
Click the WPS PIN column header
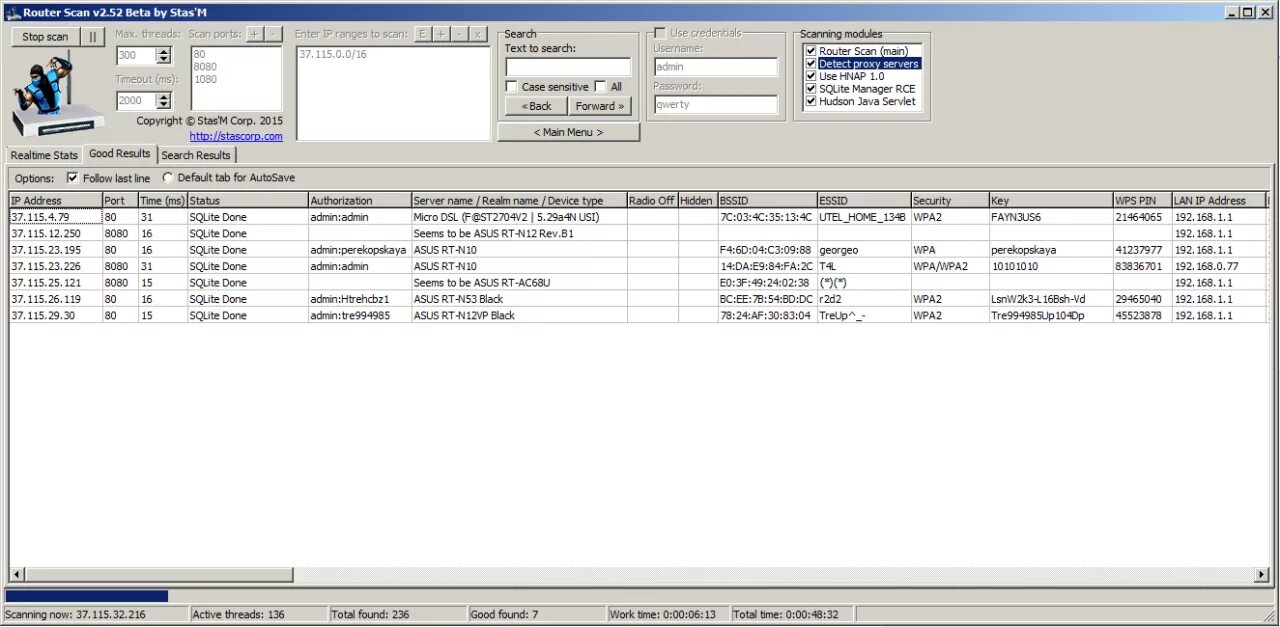[1142, 201]
